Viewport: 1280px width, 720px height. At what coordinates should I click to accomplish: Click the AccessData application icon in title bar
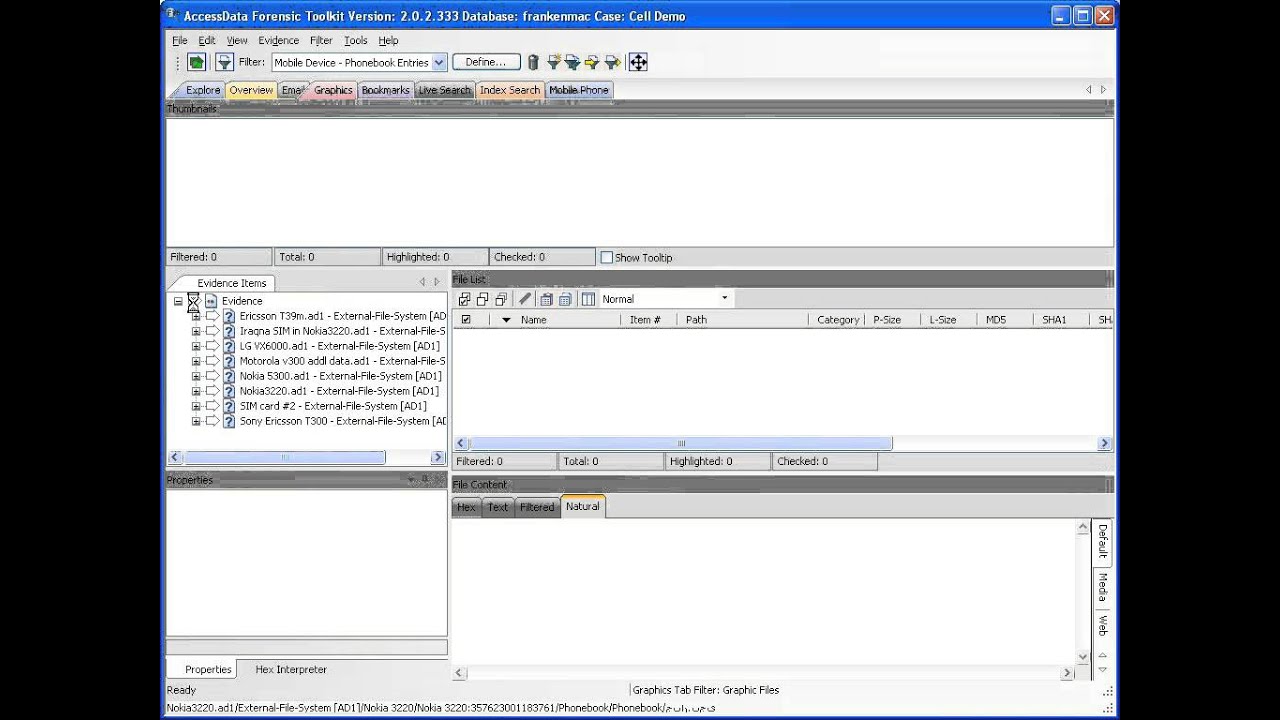tap(173, 15)
